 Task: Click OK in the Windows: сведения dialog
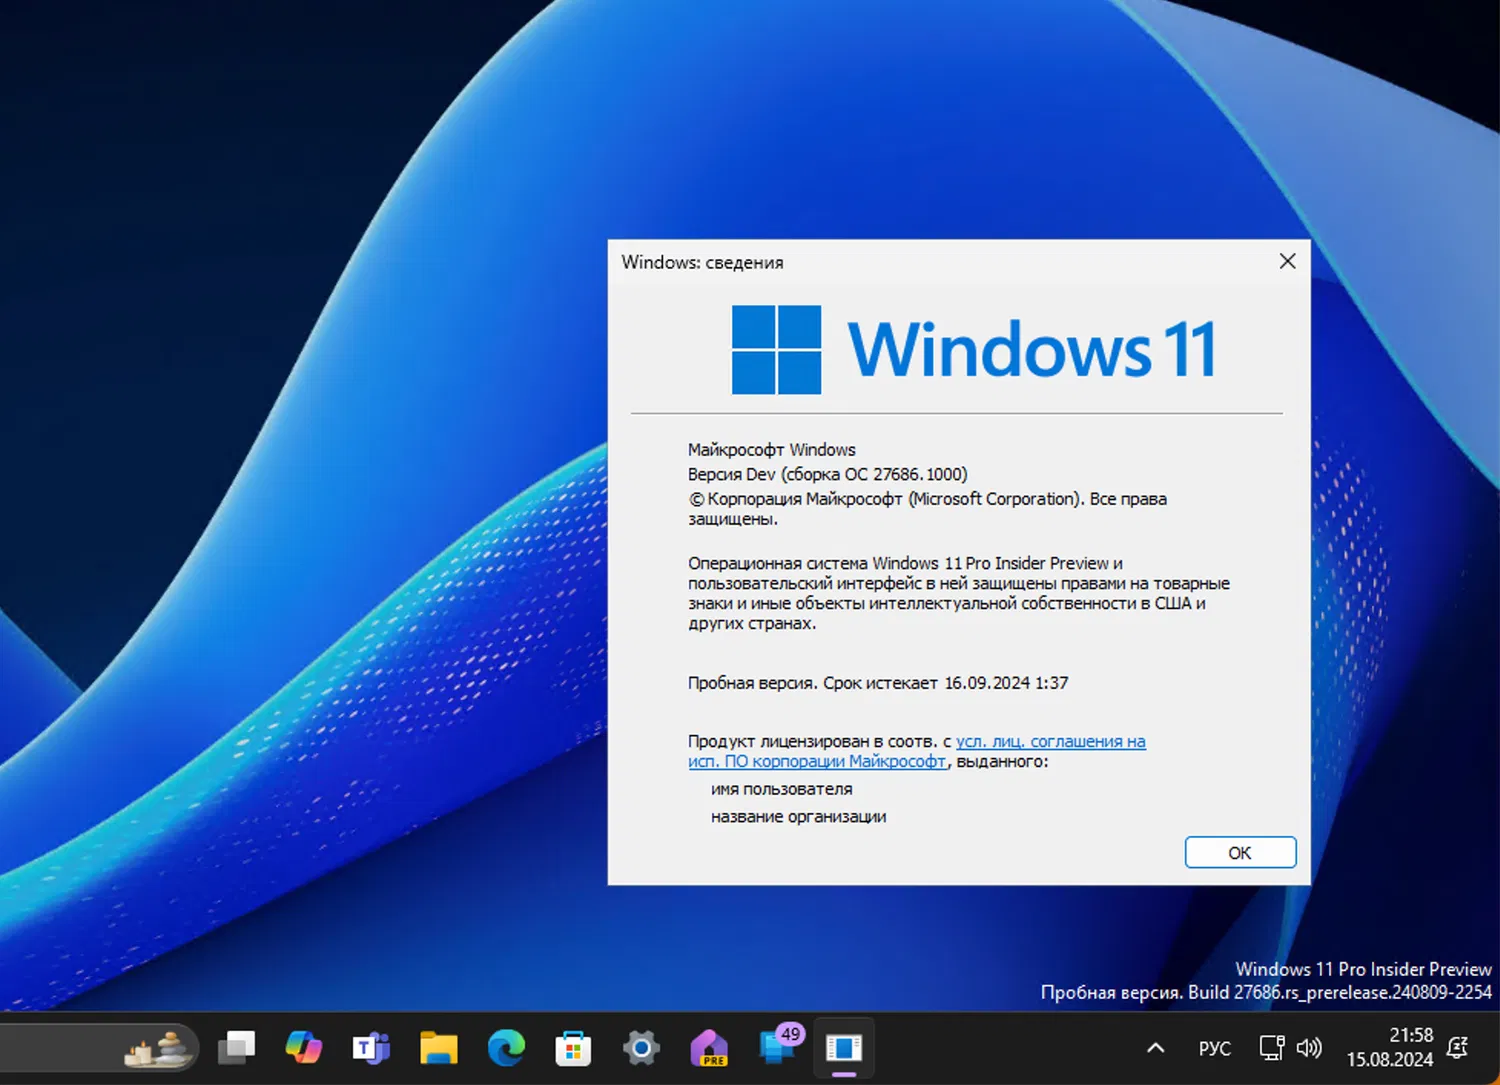click(1240, 853)
